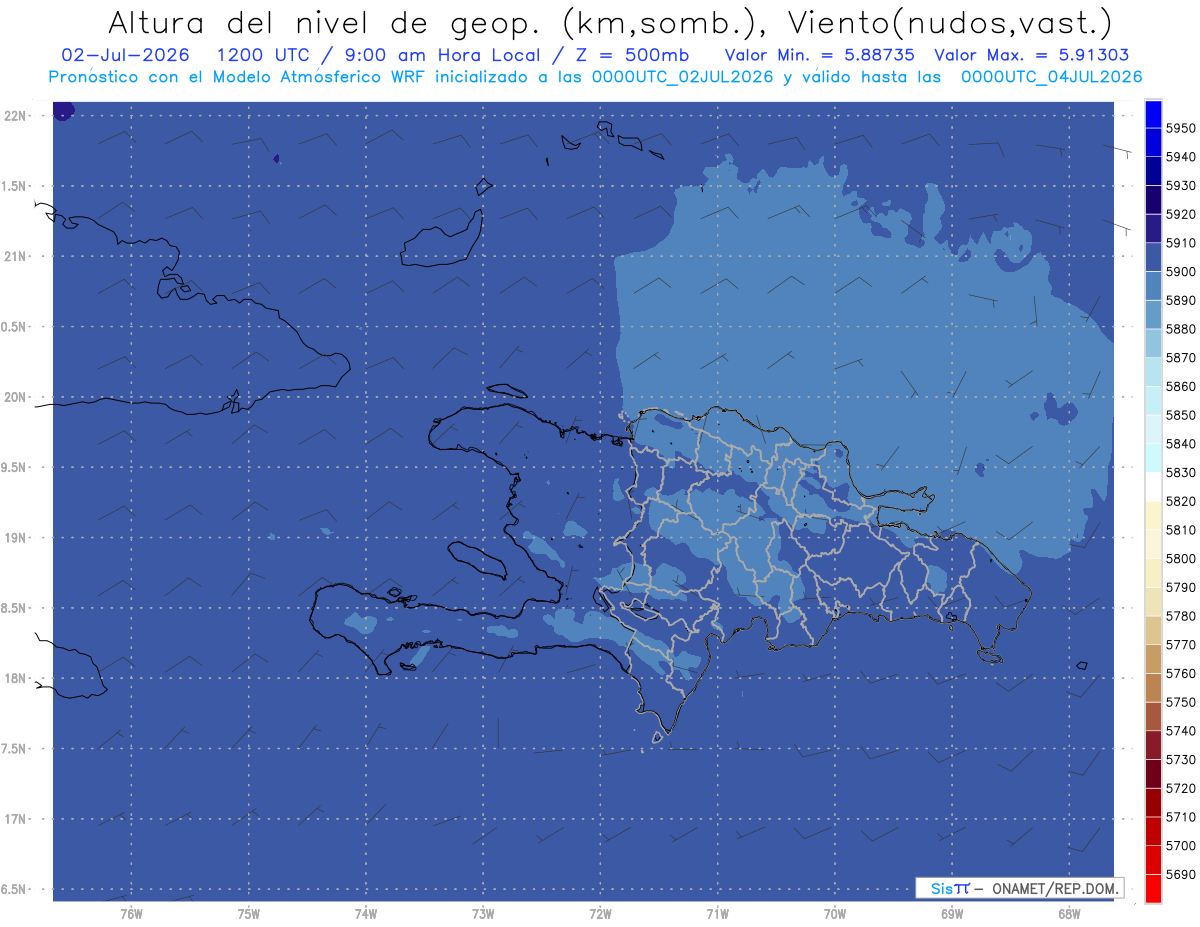Select the initialization time '0000UTC_02JUL2026'

(x=683, y=76)
